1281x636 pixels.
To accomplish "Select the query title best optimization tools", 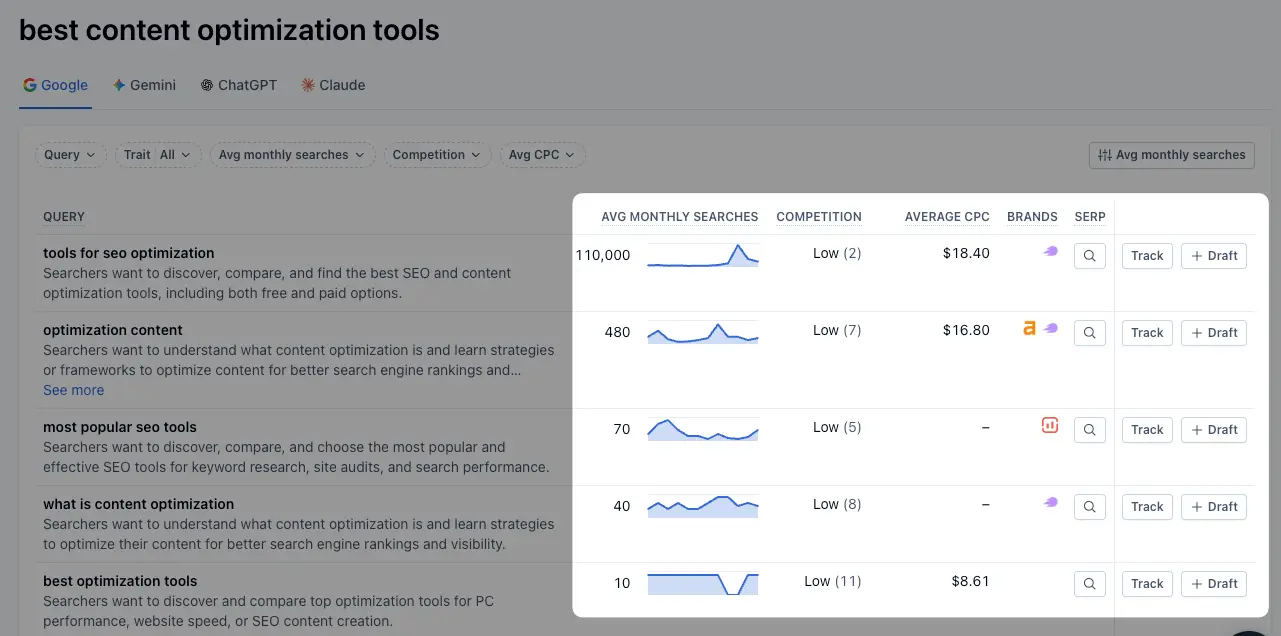I will coord(120,581).
